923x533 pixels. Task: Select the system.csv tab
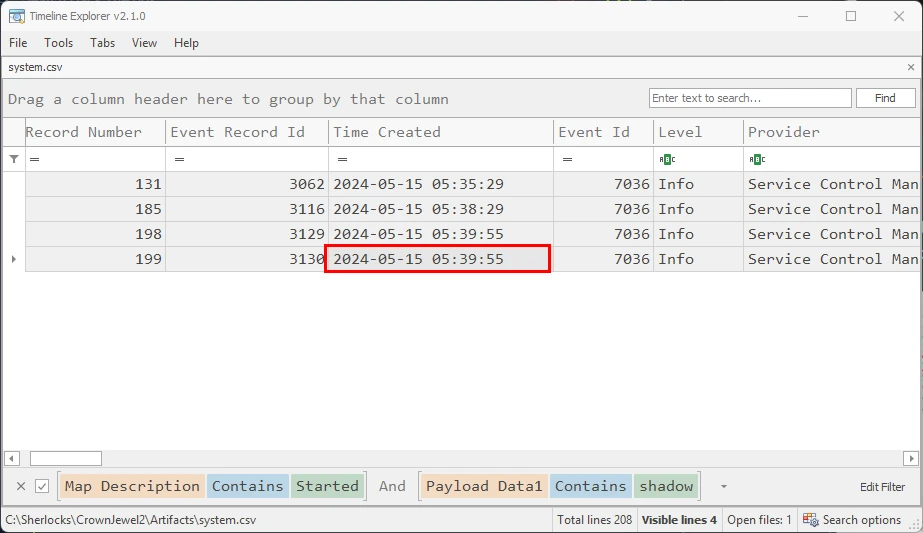[35, 67]
